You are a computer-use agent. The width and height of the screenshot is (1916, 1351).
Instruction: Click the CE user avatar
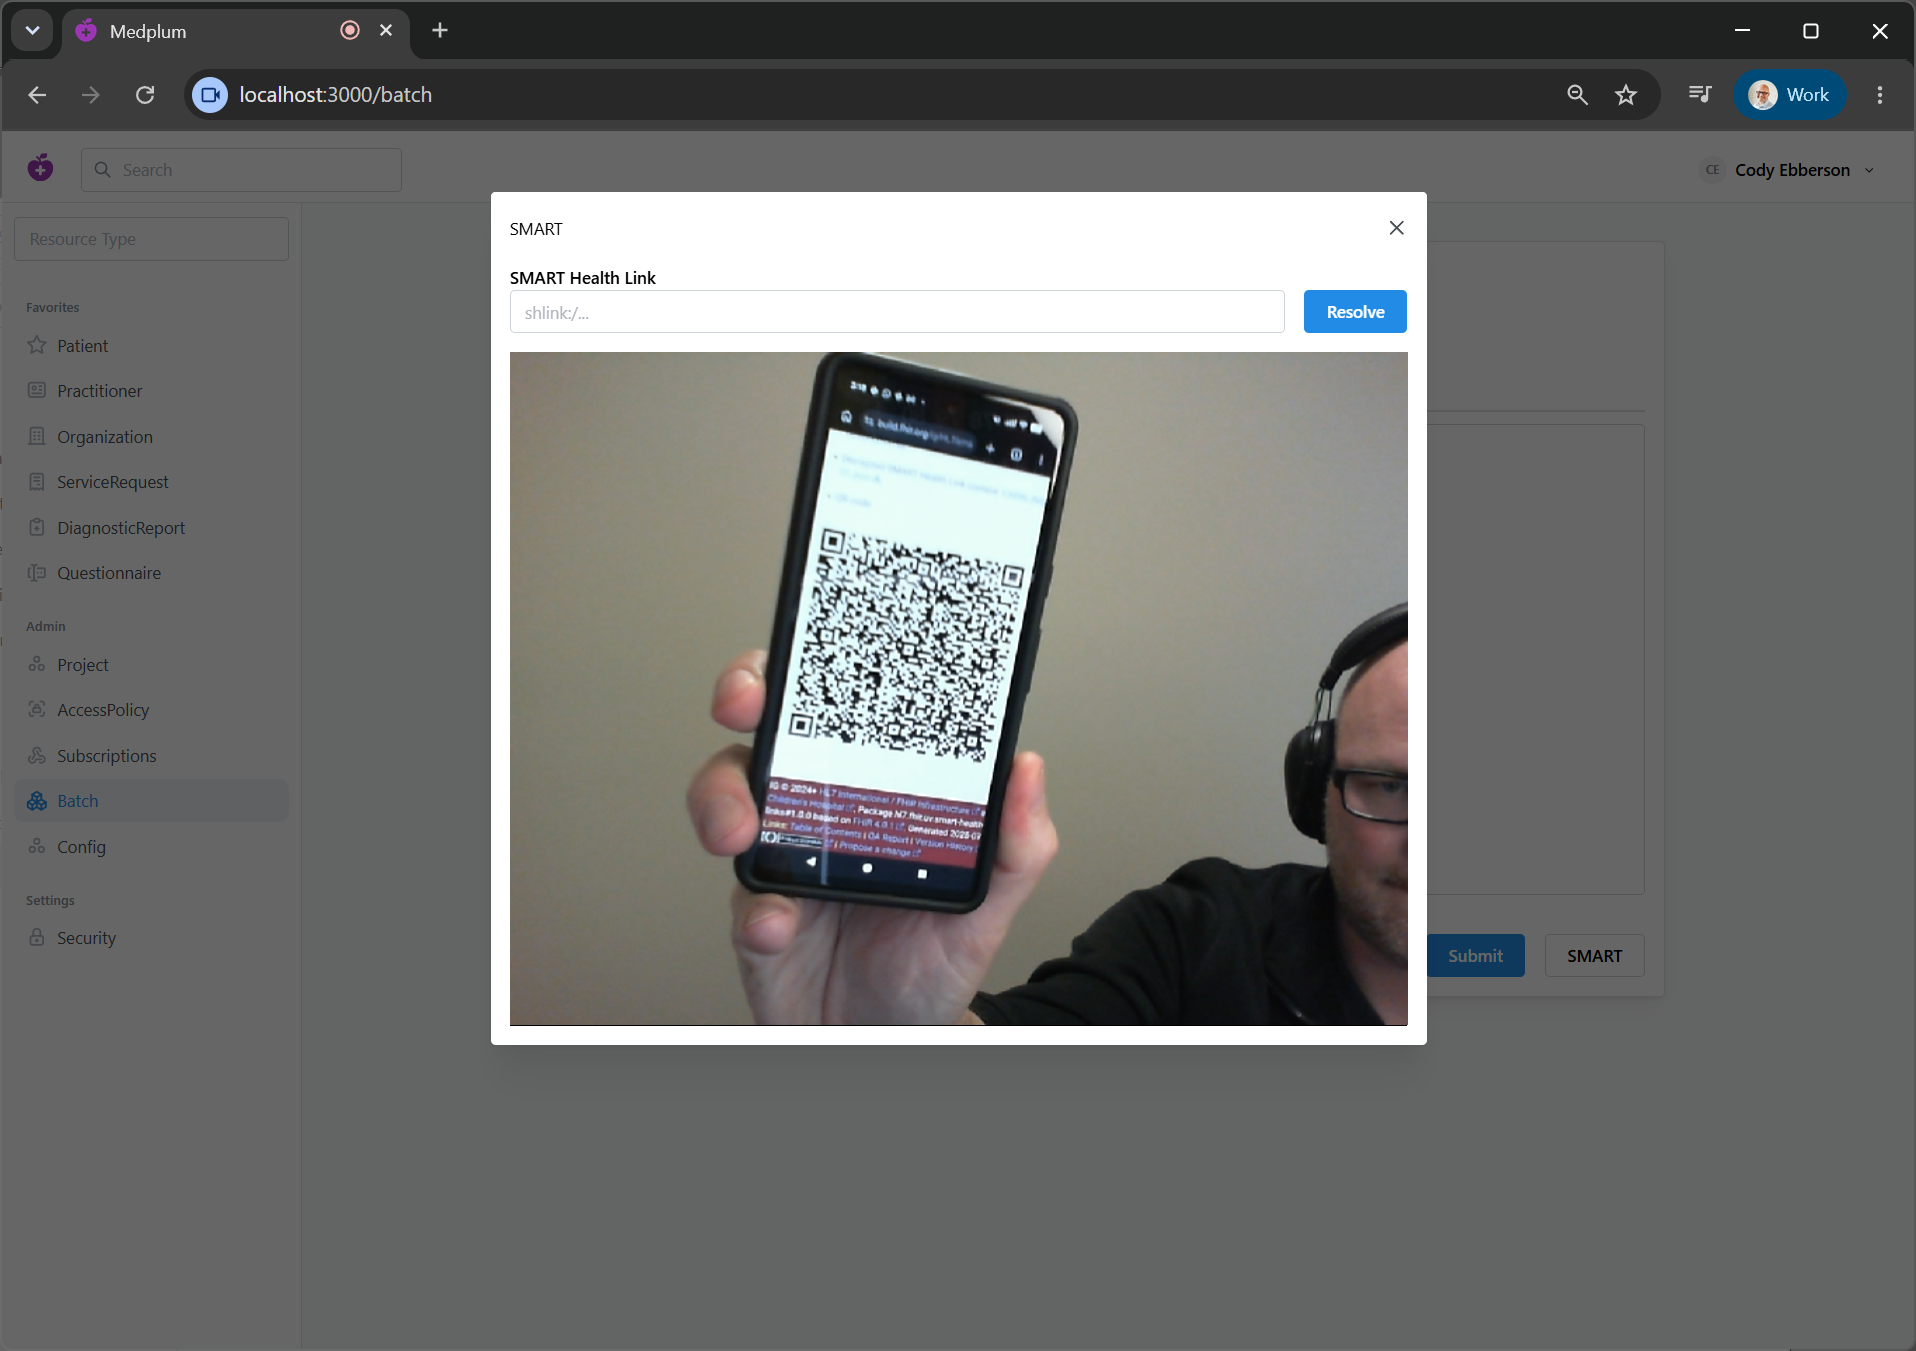click(1713, 170)
